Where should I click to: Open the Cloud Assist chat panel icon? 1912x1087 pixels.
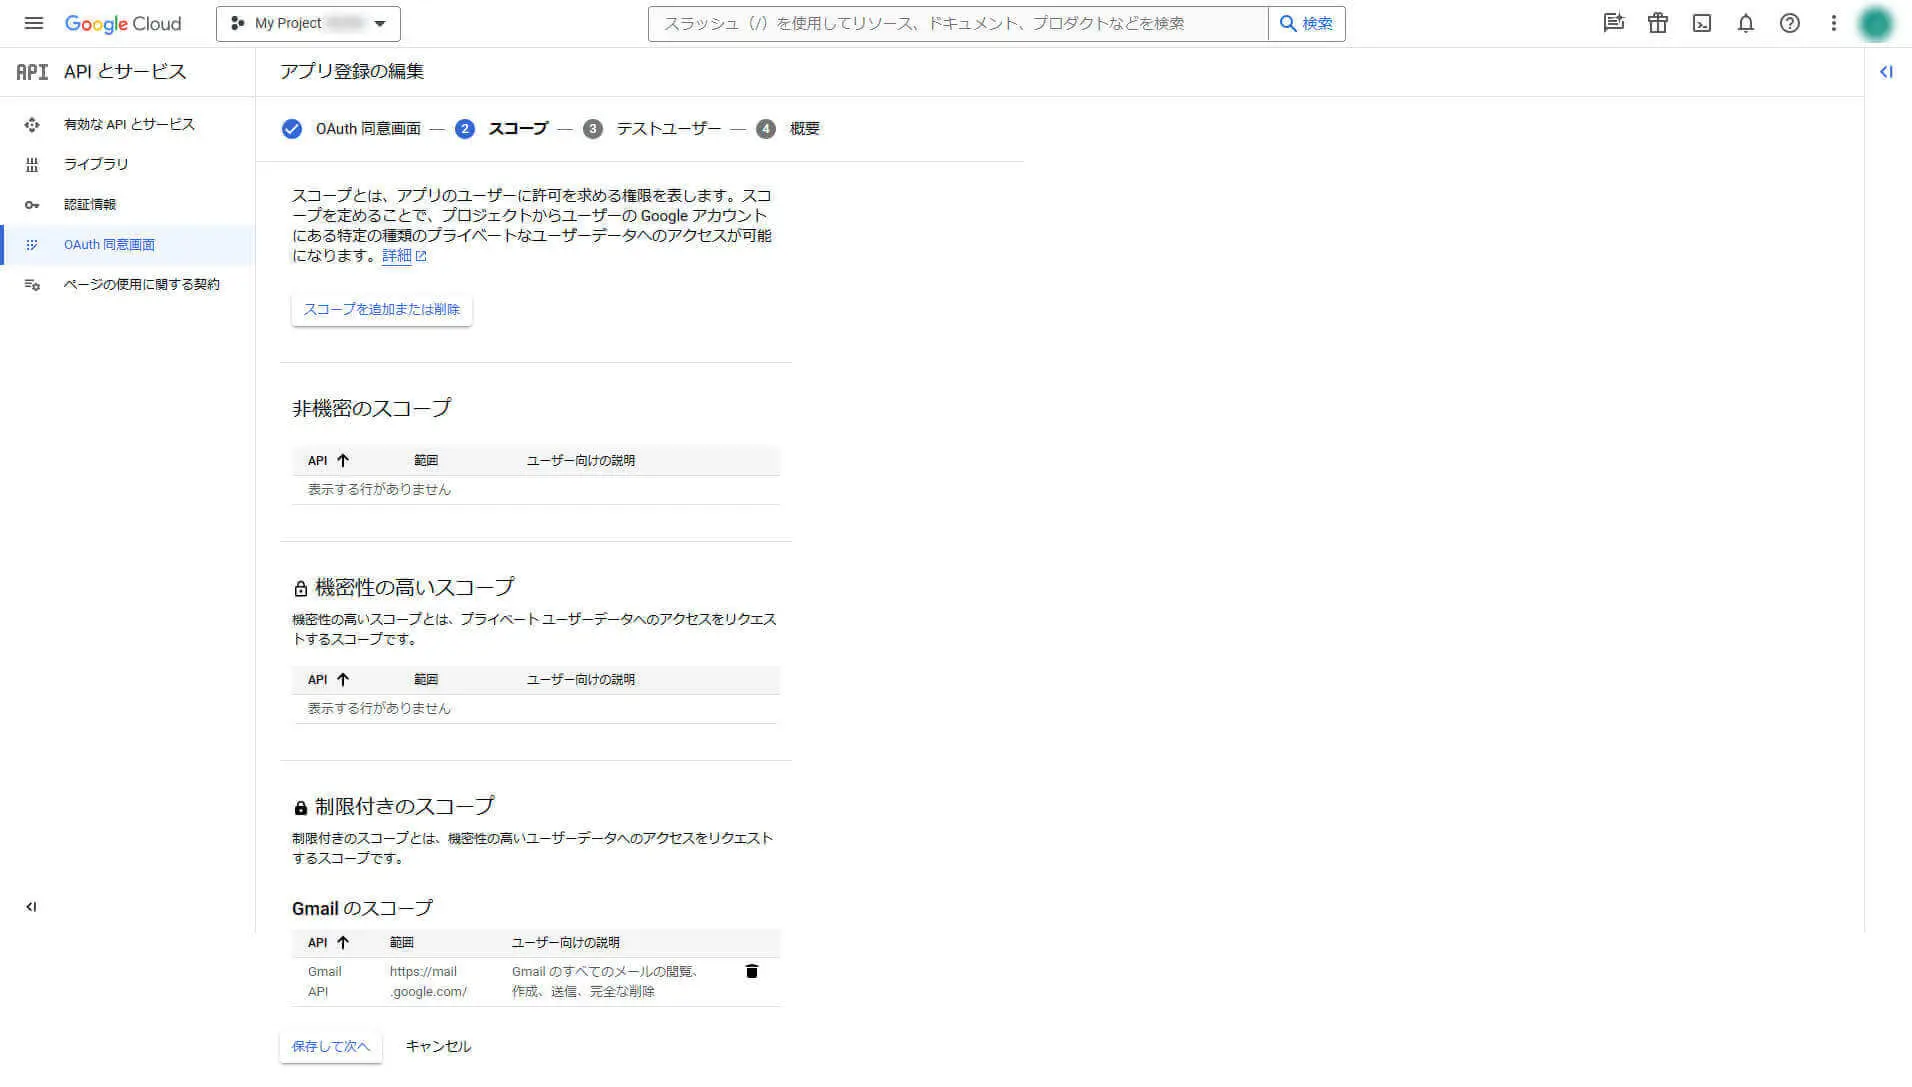[x=1613, y=23]
